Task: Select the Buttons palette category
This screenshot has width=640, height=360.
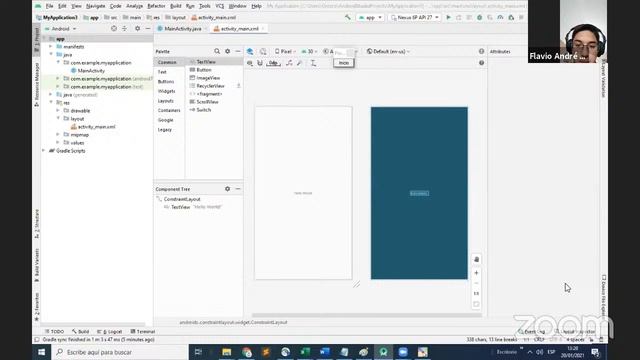Action: [x=166, y=82]
